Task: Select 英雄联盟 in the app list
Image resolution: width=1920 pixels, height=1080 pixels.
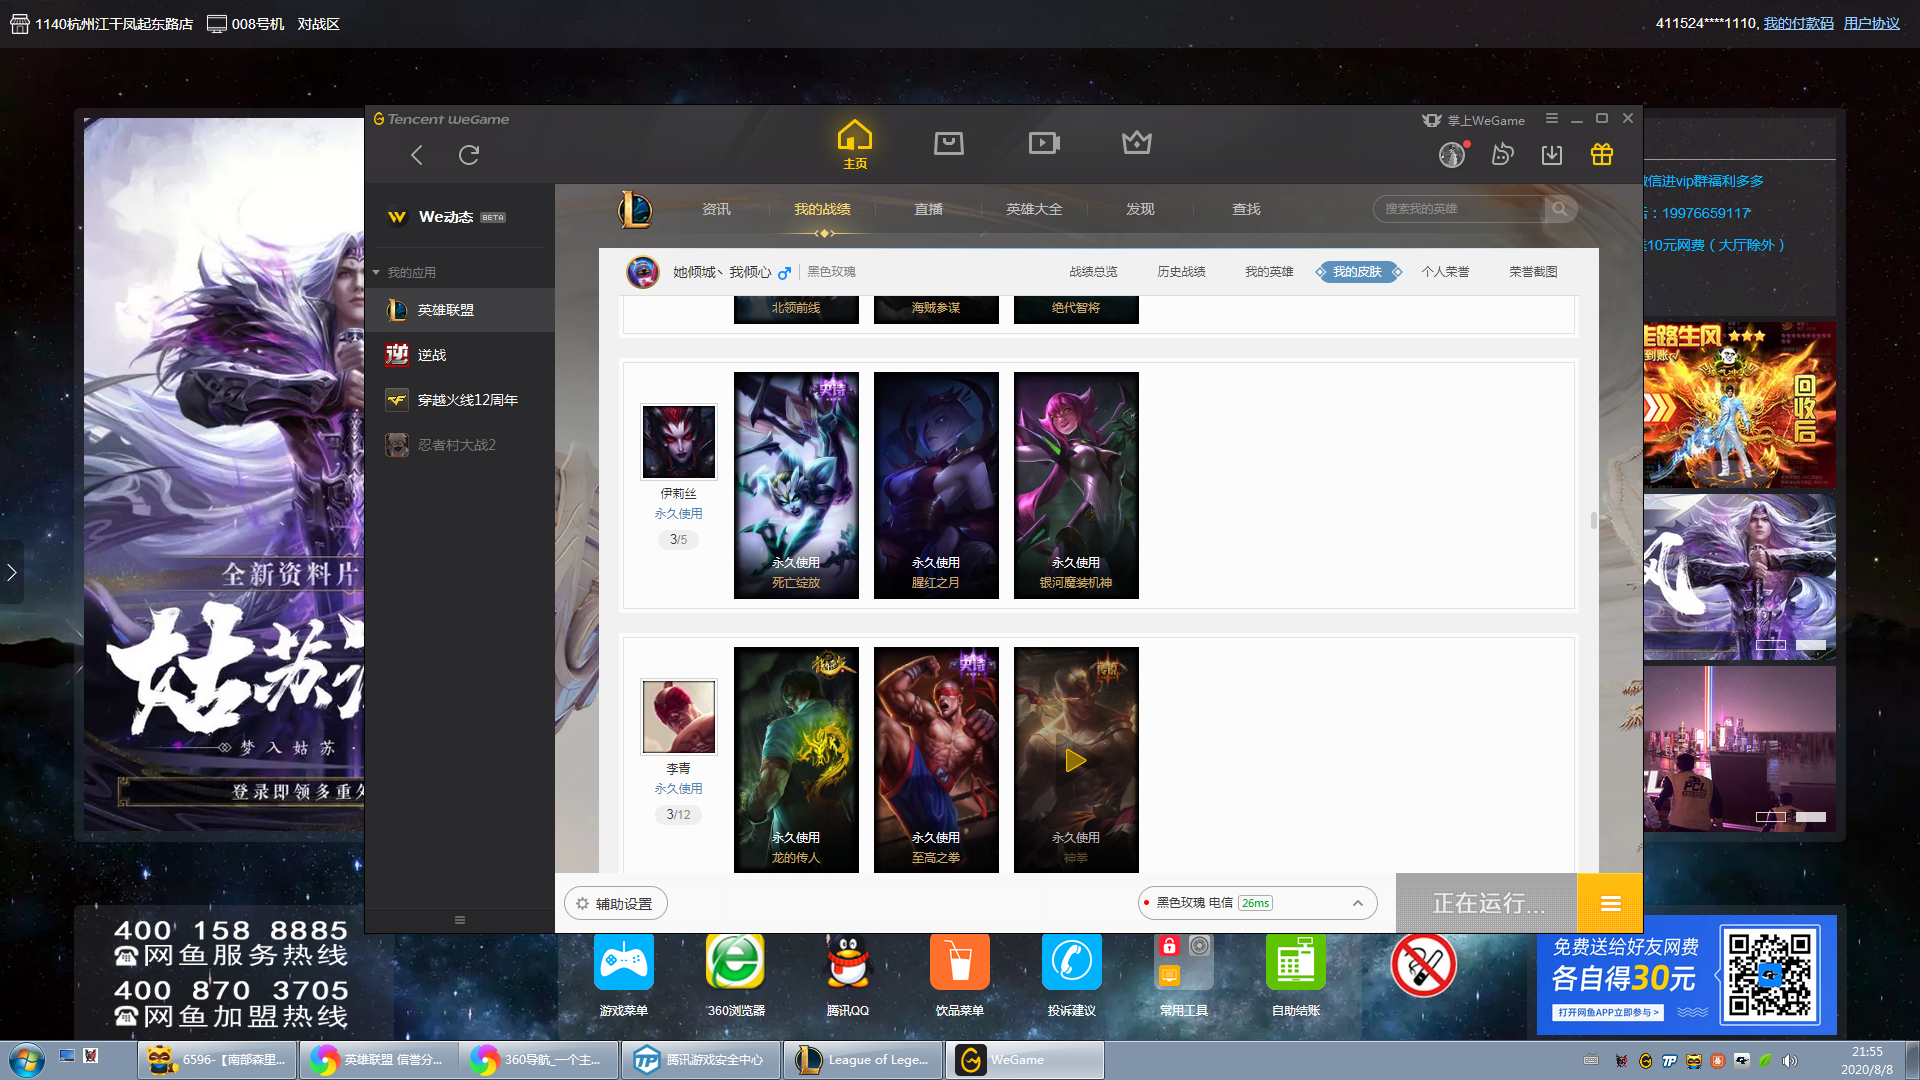Action: coord(460,310)
